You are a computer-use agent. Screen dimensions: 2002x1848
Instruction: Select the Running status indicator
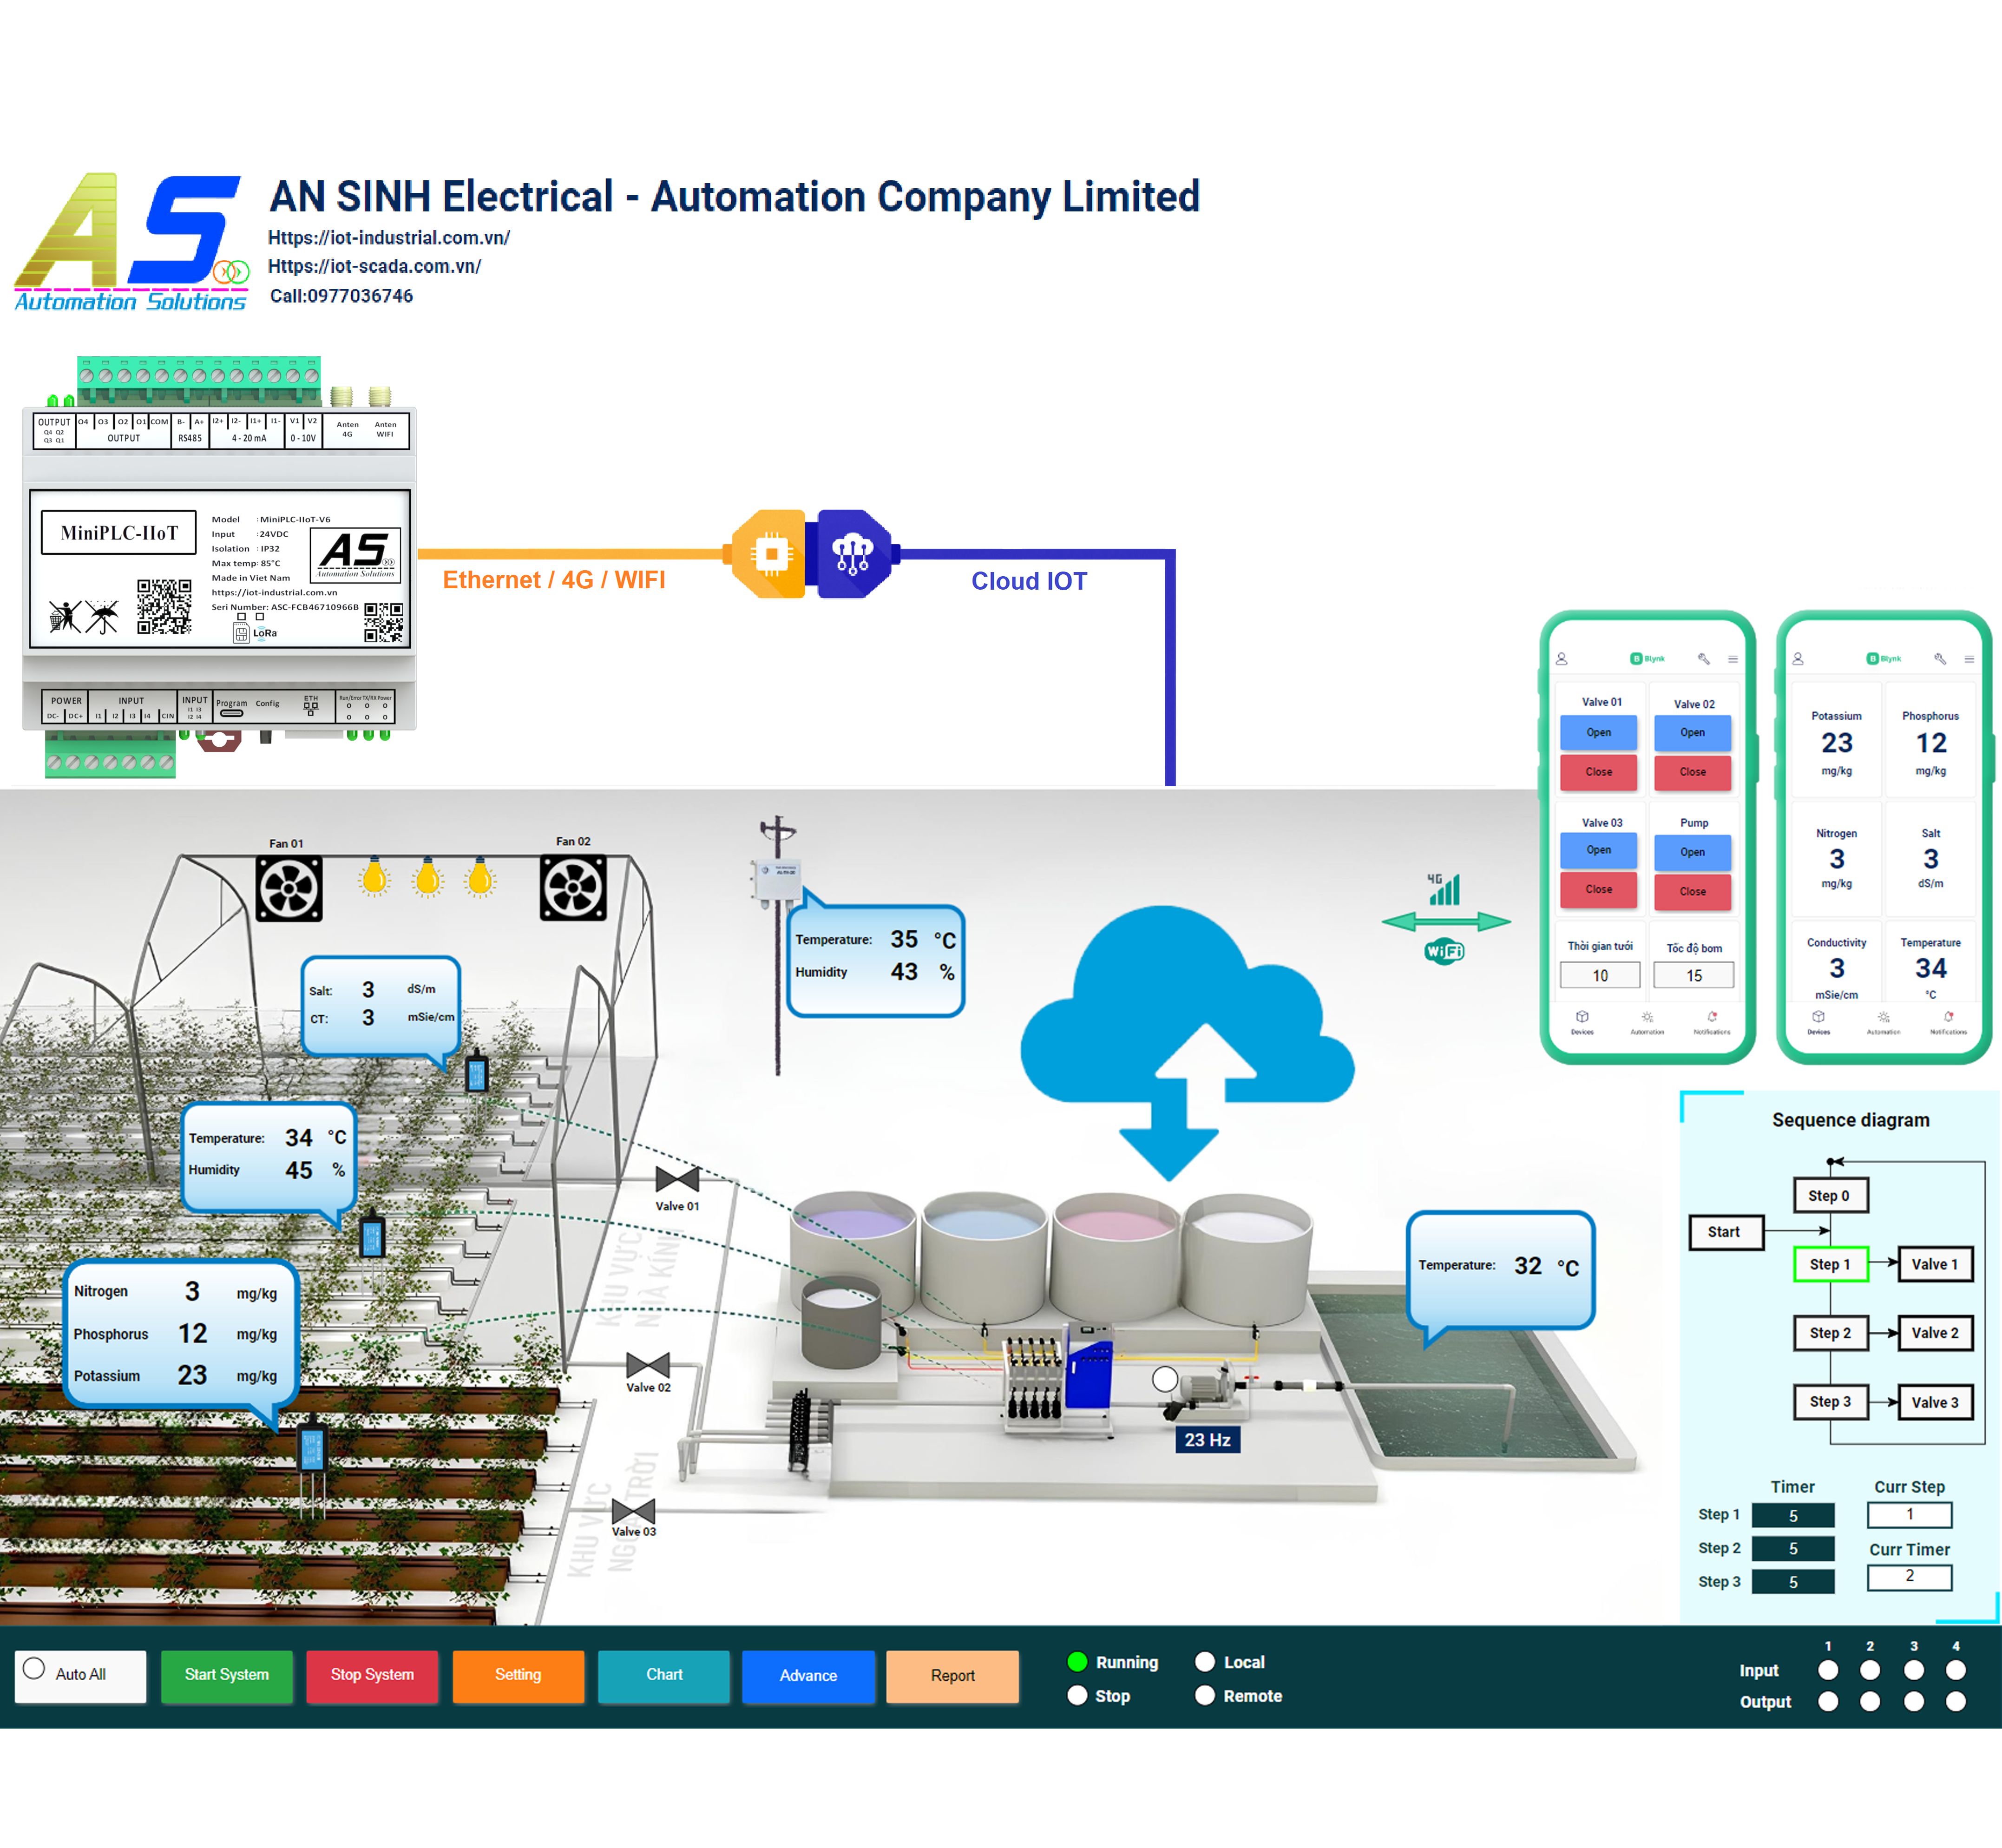(x=1077, y=1661)
